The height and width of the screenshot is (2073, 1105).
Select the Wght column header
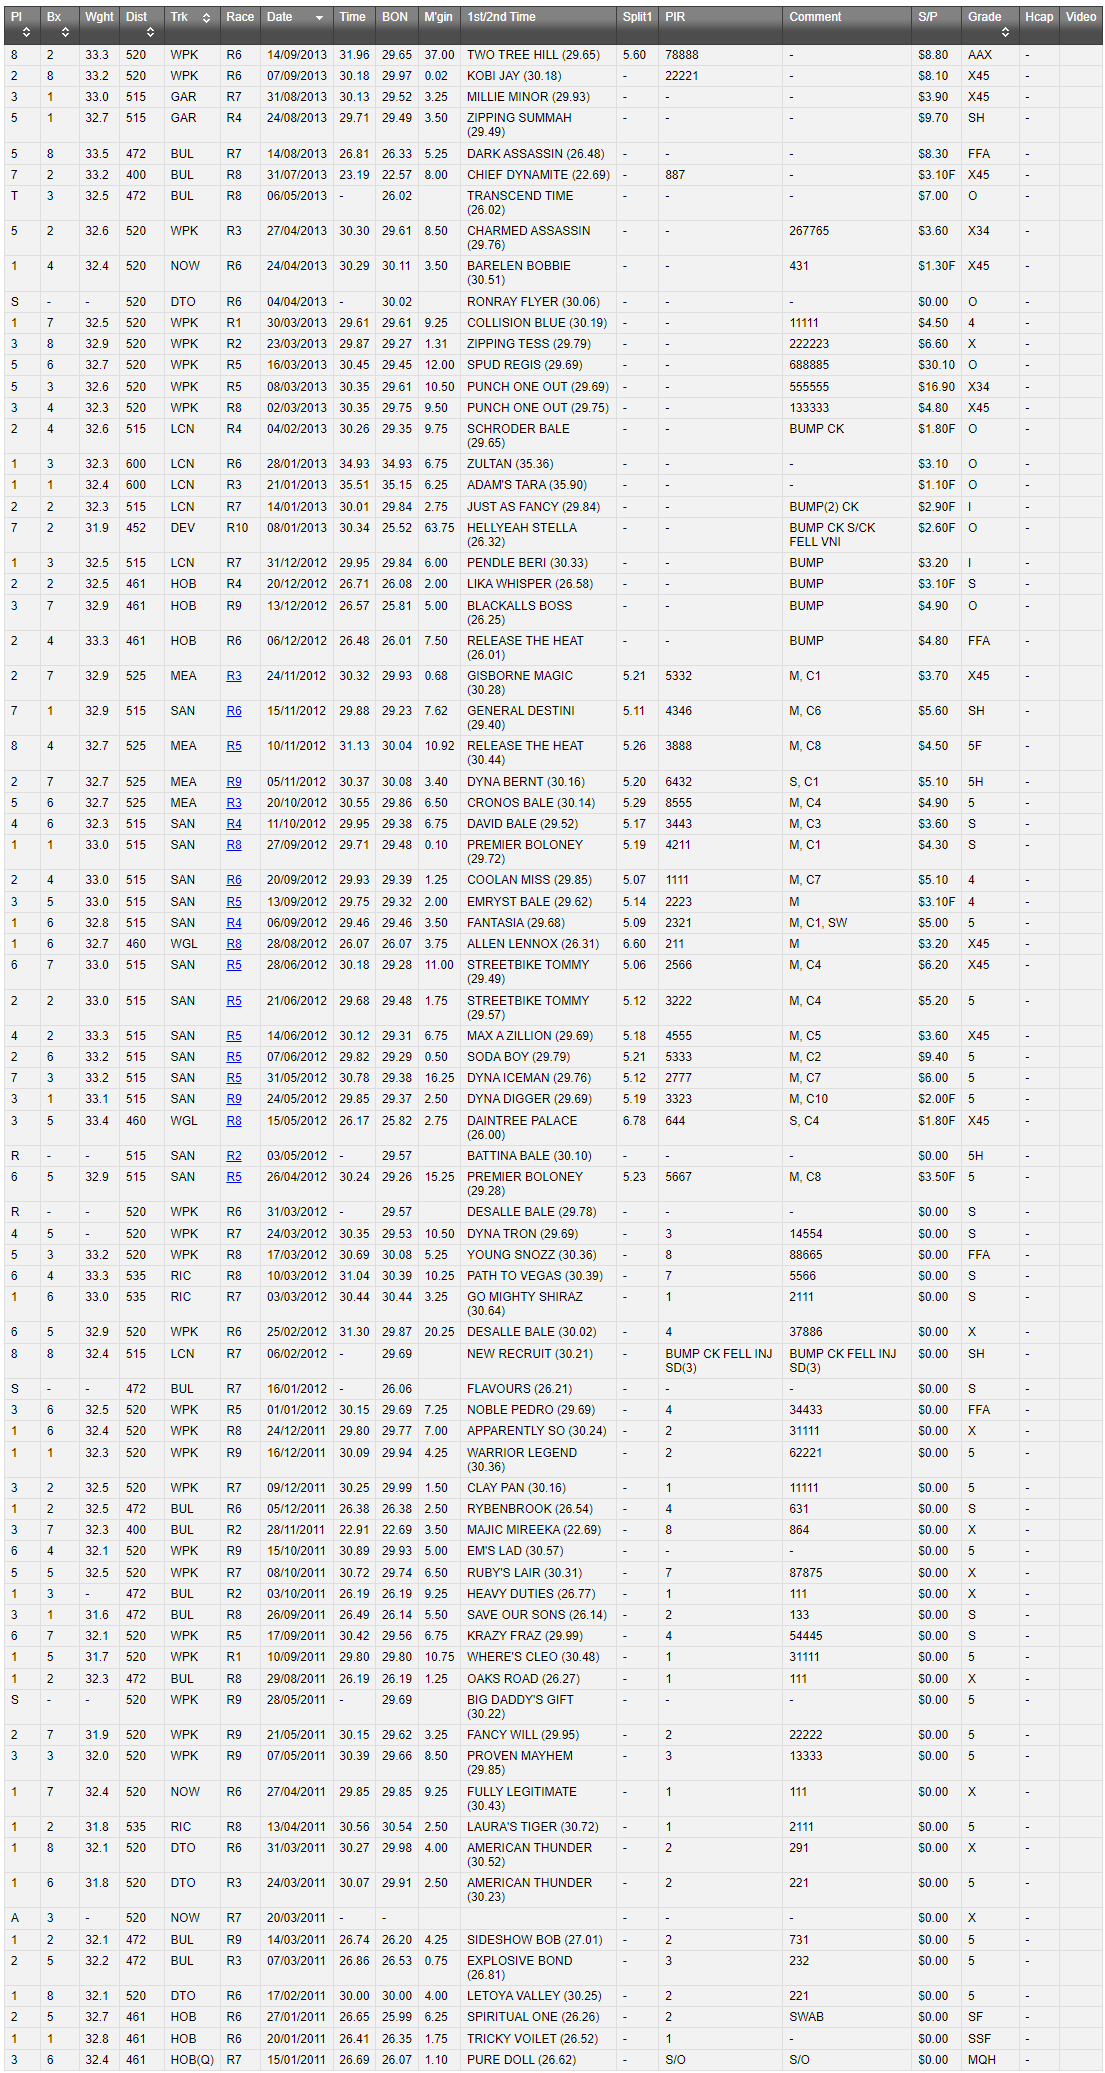tap(99, 17)
